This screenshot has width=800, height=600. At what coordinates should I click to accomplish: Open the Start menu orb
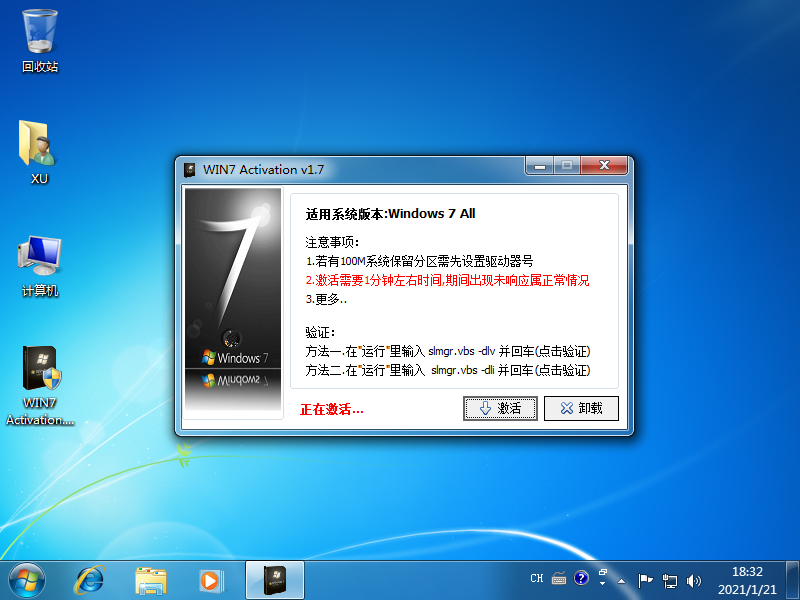25,580
